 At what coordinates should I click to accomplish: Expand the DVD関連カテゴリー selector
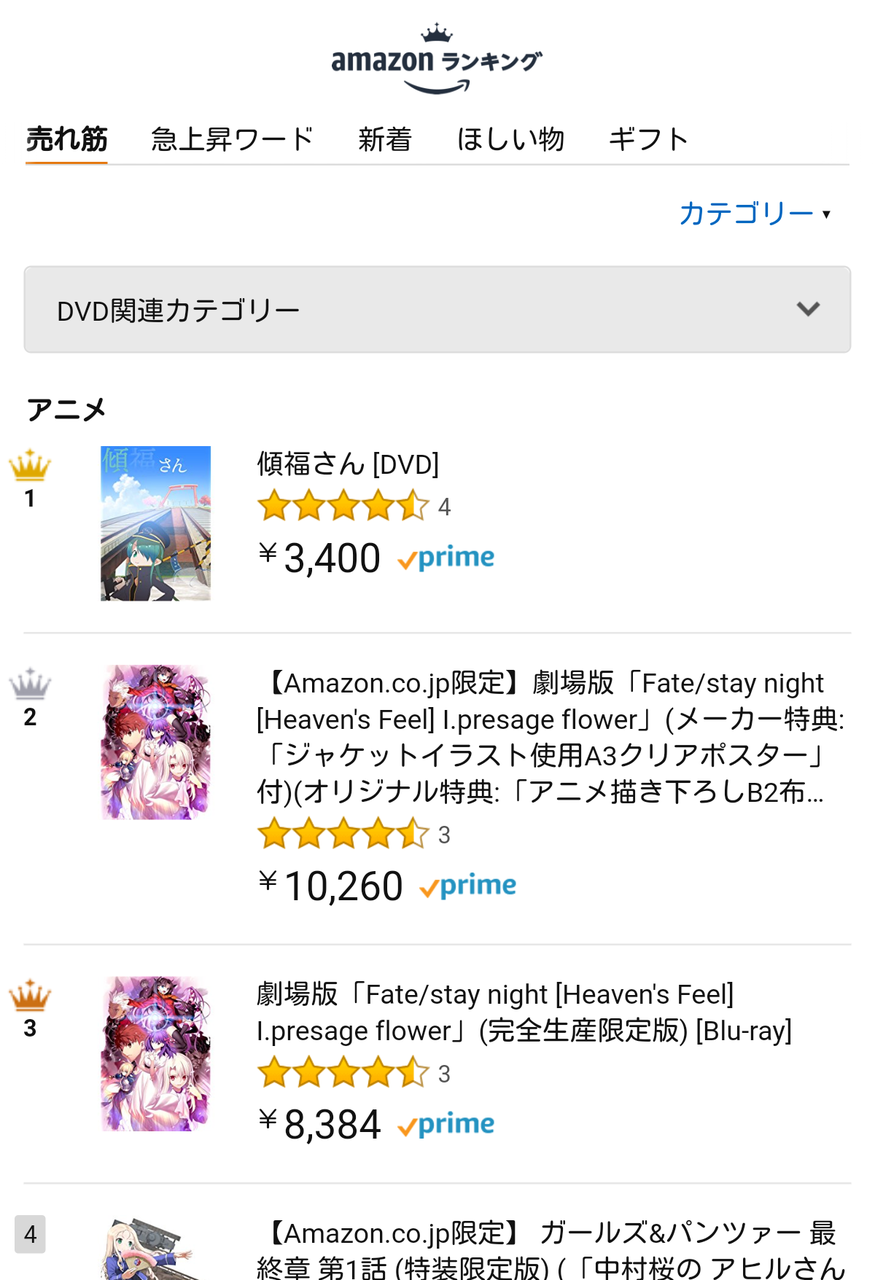tap(437, 310)
